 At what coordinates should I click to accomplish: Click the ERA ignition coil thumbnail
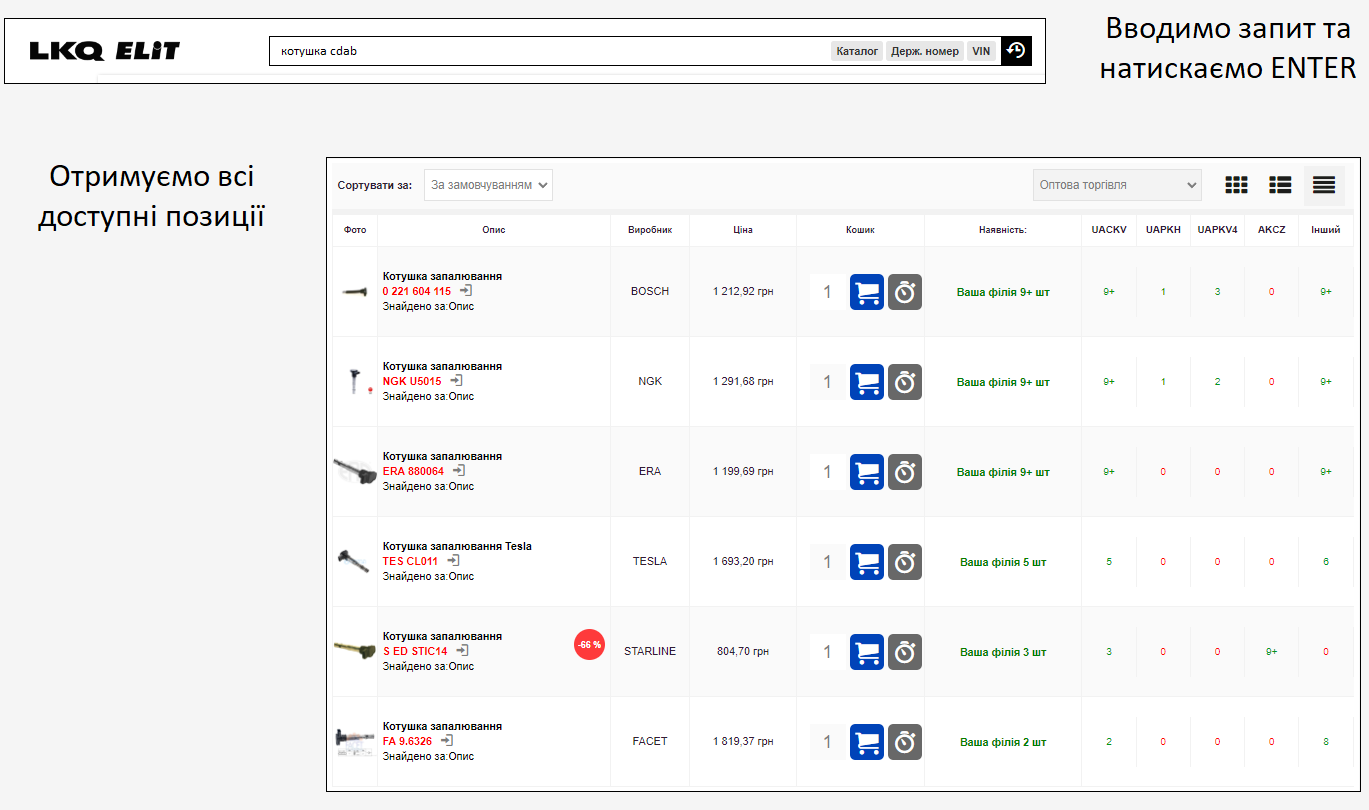click(353, 471)
